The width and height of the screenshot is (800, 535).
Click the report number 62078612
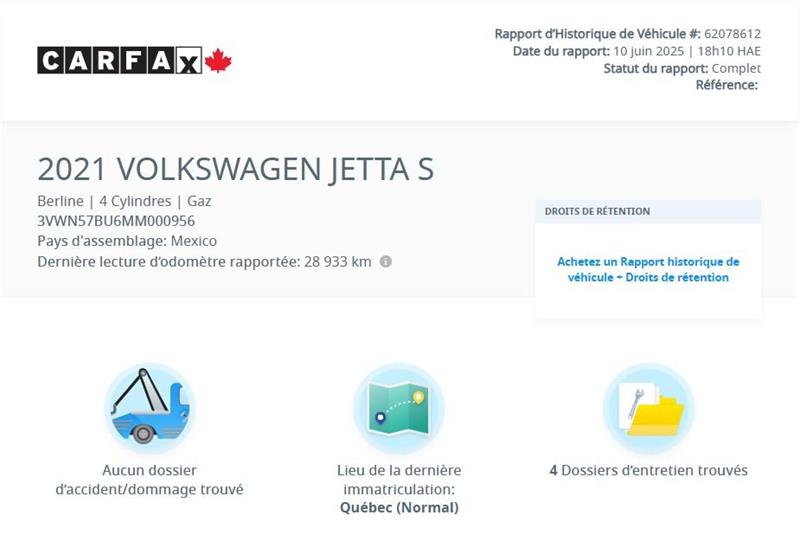732,34
